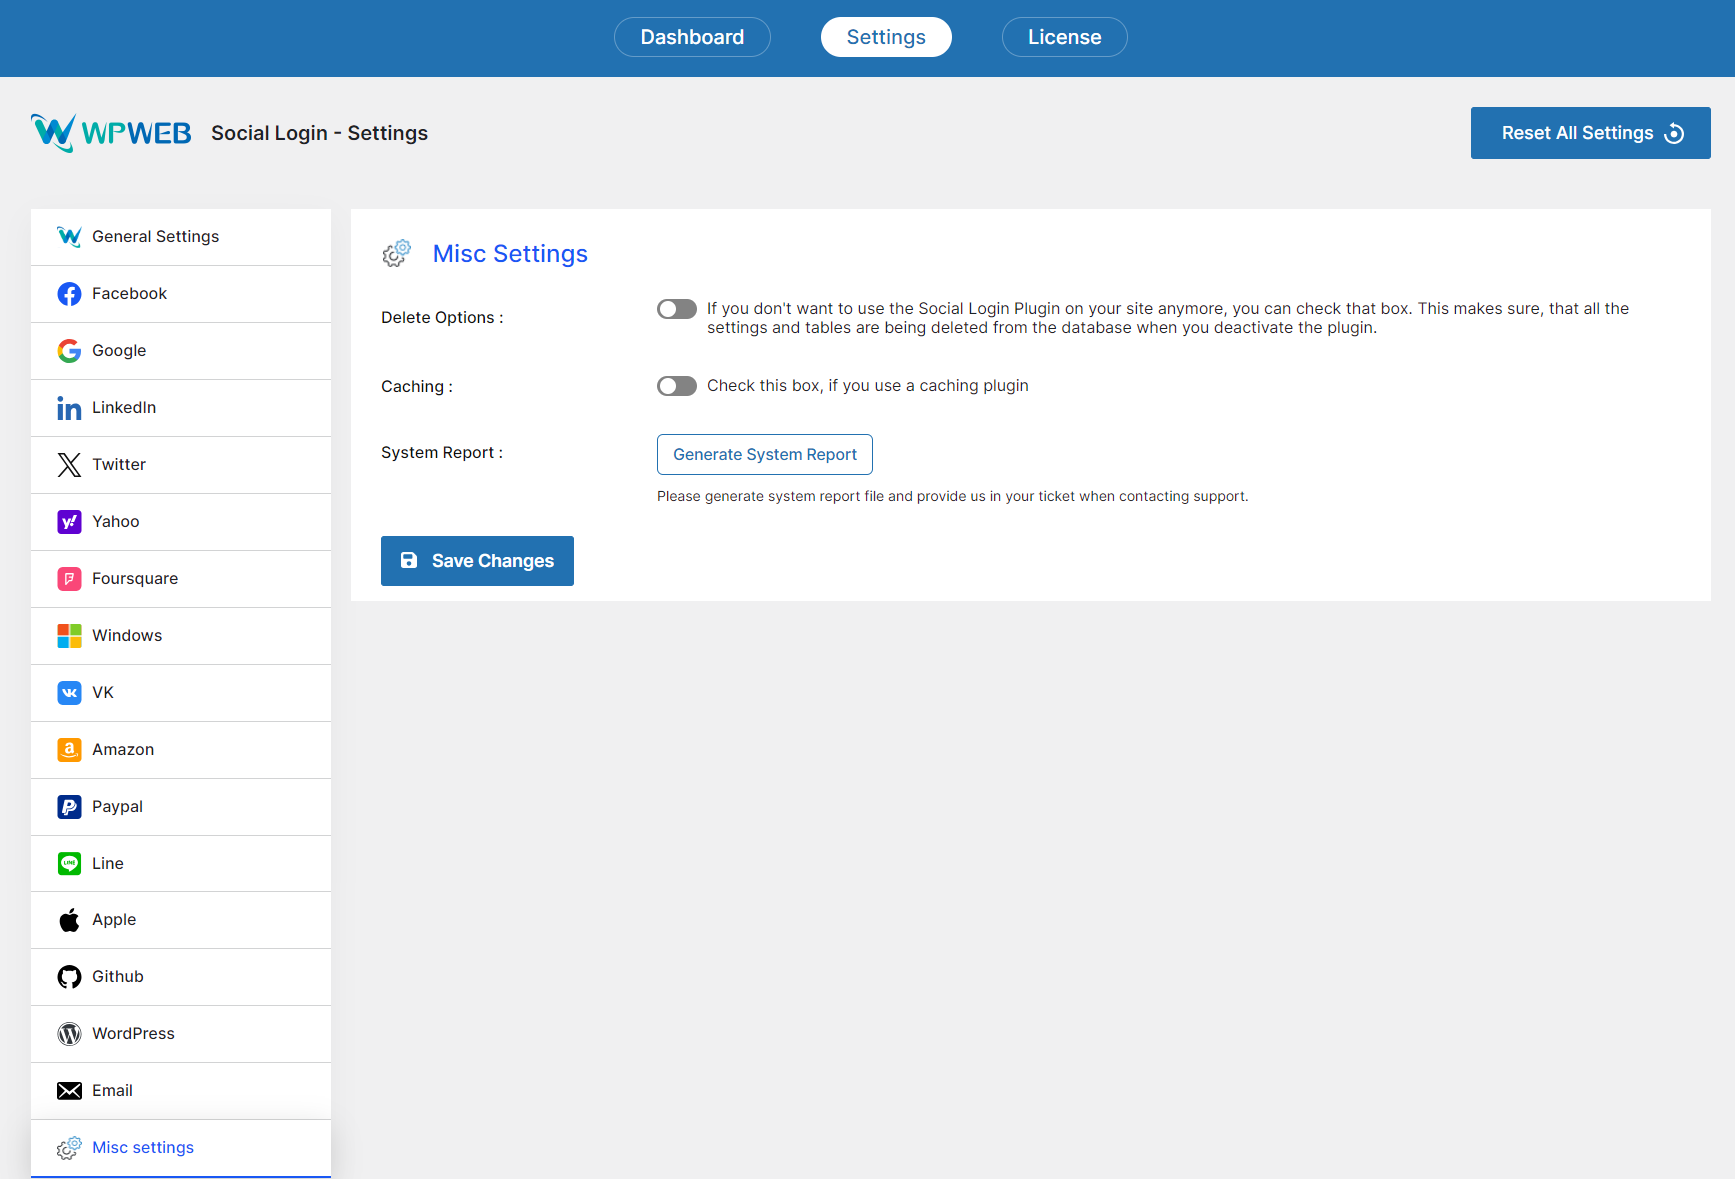Click the pink Foursquare icon
This screenshot has width=1735, height=1179.
(x=69, y=579)
